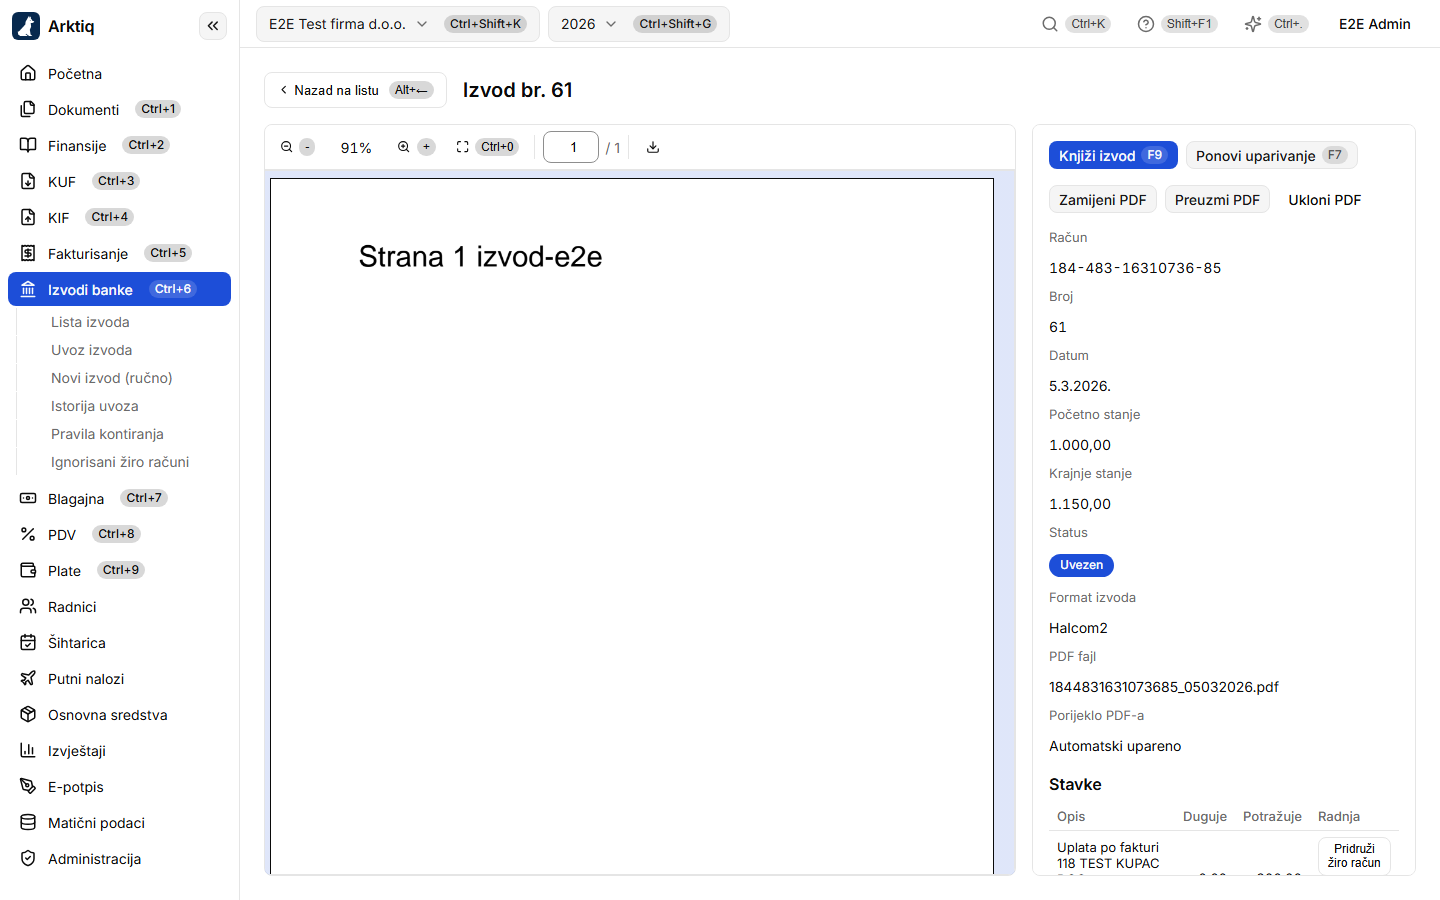Click the Osnovna sredstva box icon
Viewport: 1440px width, 900px height.
click(x=28, y=714)
